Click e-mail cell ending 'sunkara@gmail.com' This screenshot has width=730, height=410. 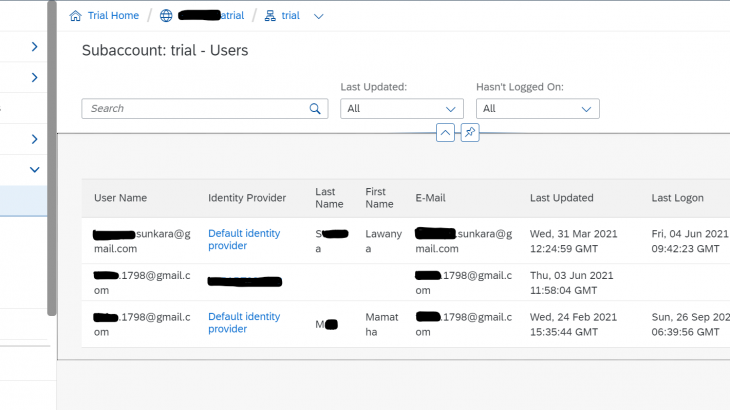pyautogui.click(x=464, y=241)
